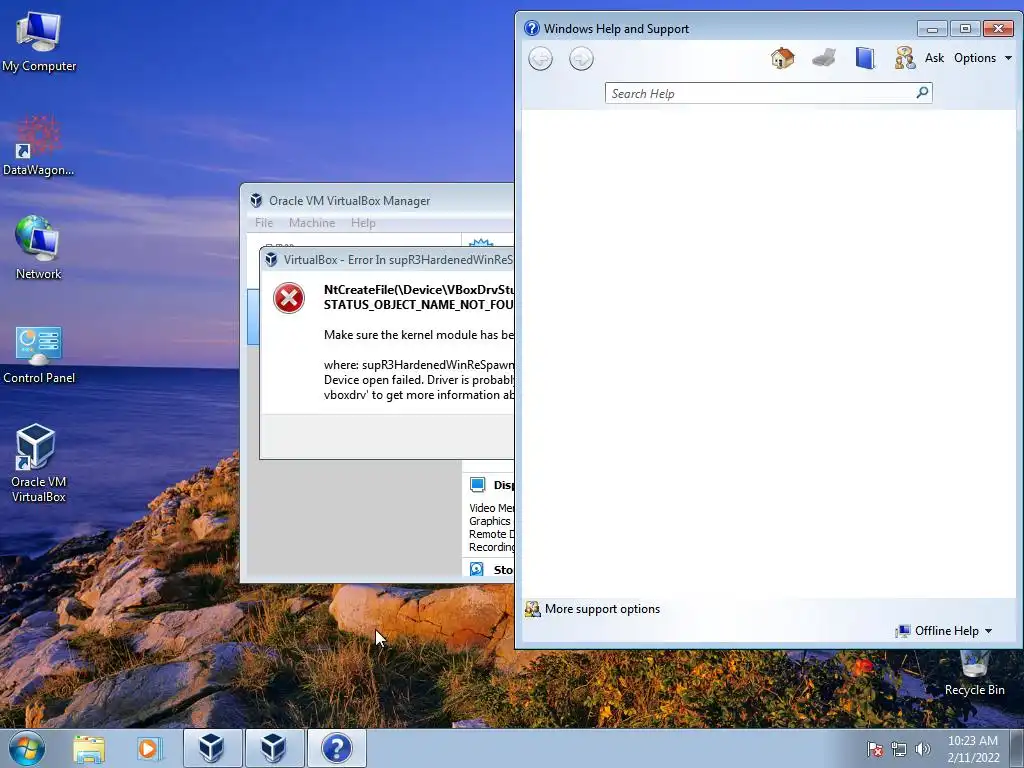Select Oracle VM VirtualBox desktop shortcut
The width and height of the screenshot is (1024, 768).
click(x=39, y=463)
